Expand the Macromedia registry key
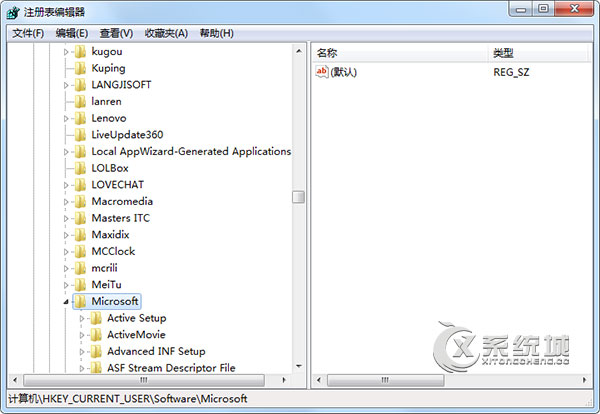 point(66,201)
